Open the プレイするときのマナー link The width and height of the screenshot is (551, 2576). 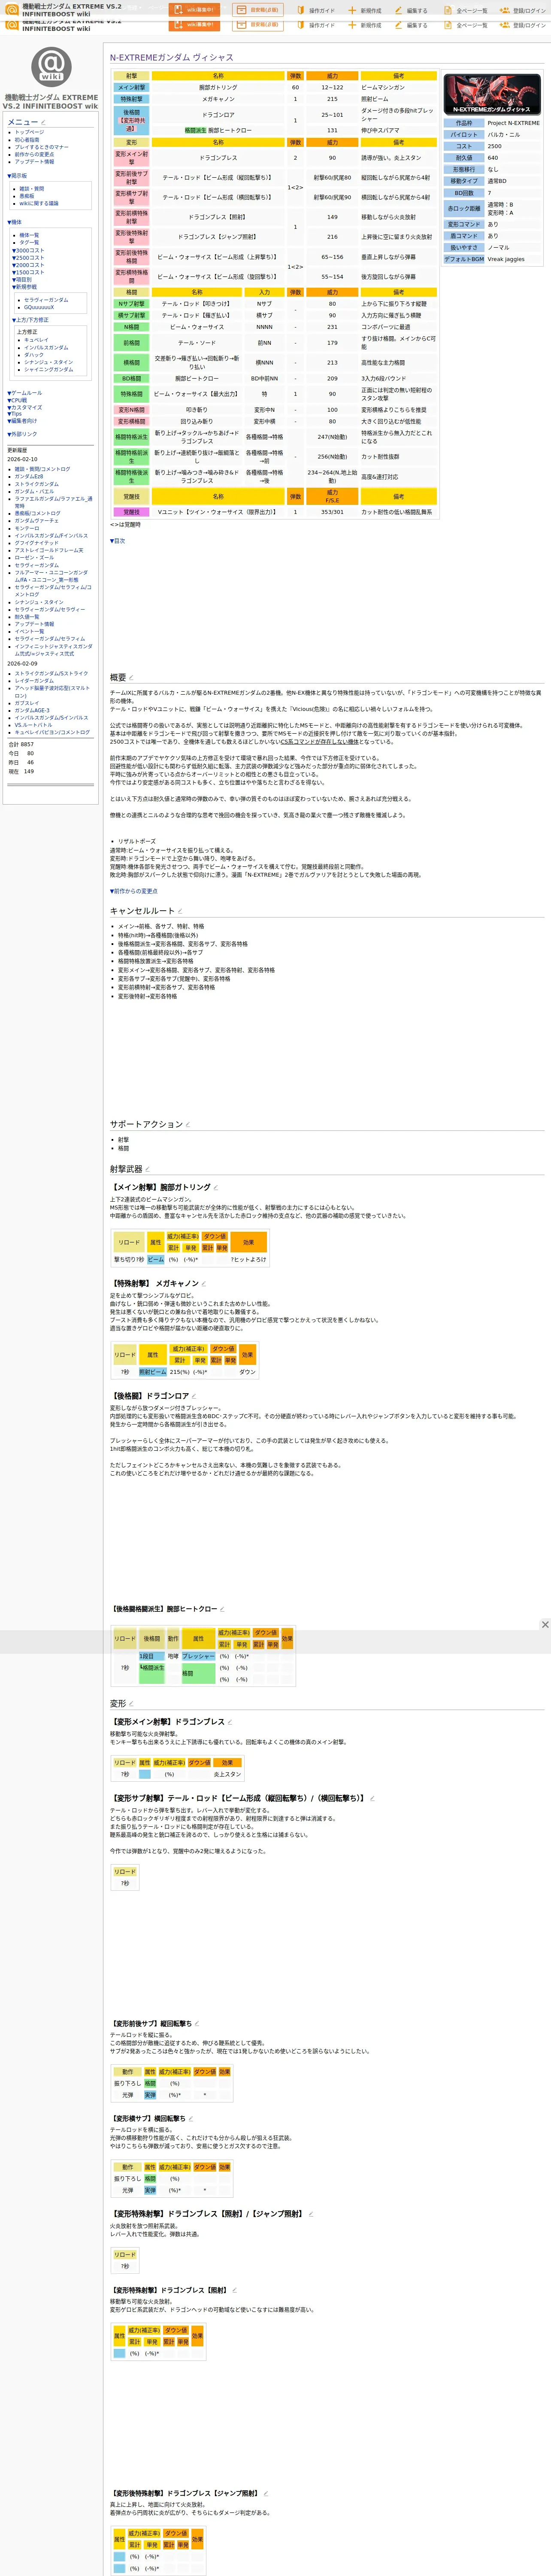coord(41,147)
